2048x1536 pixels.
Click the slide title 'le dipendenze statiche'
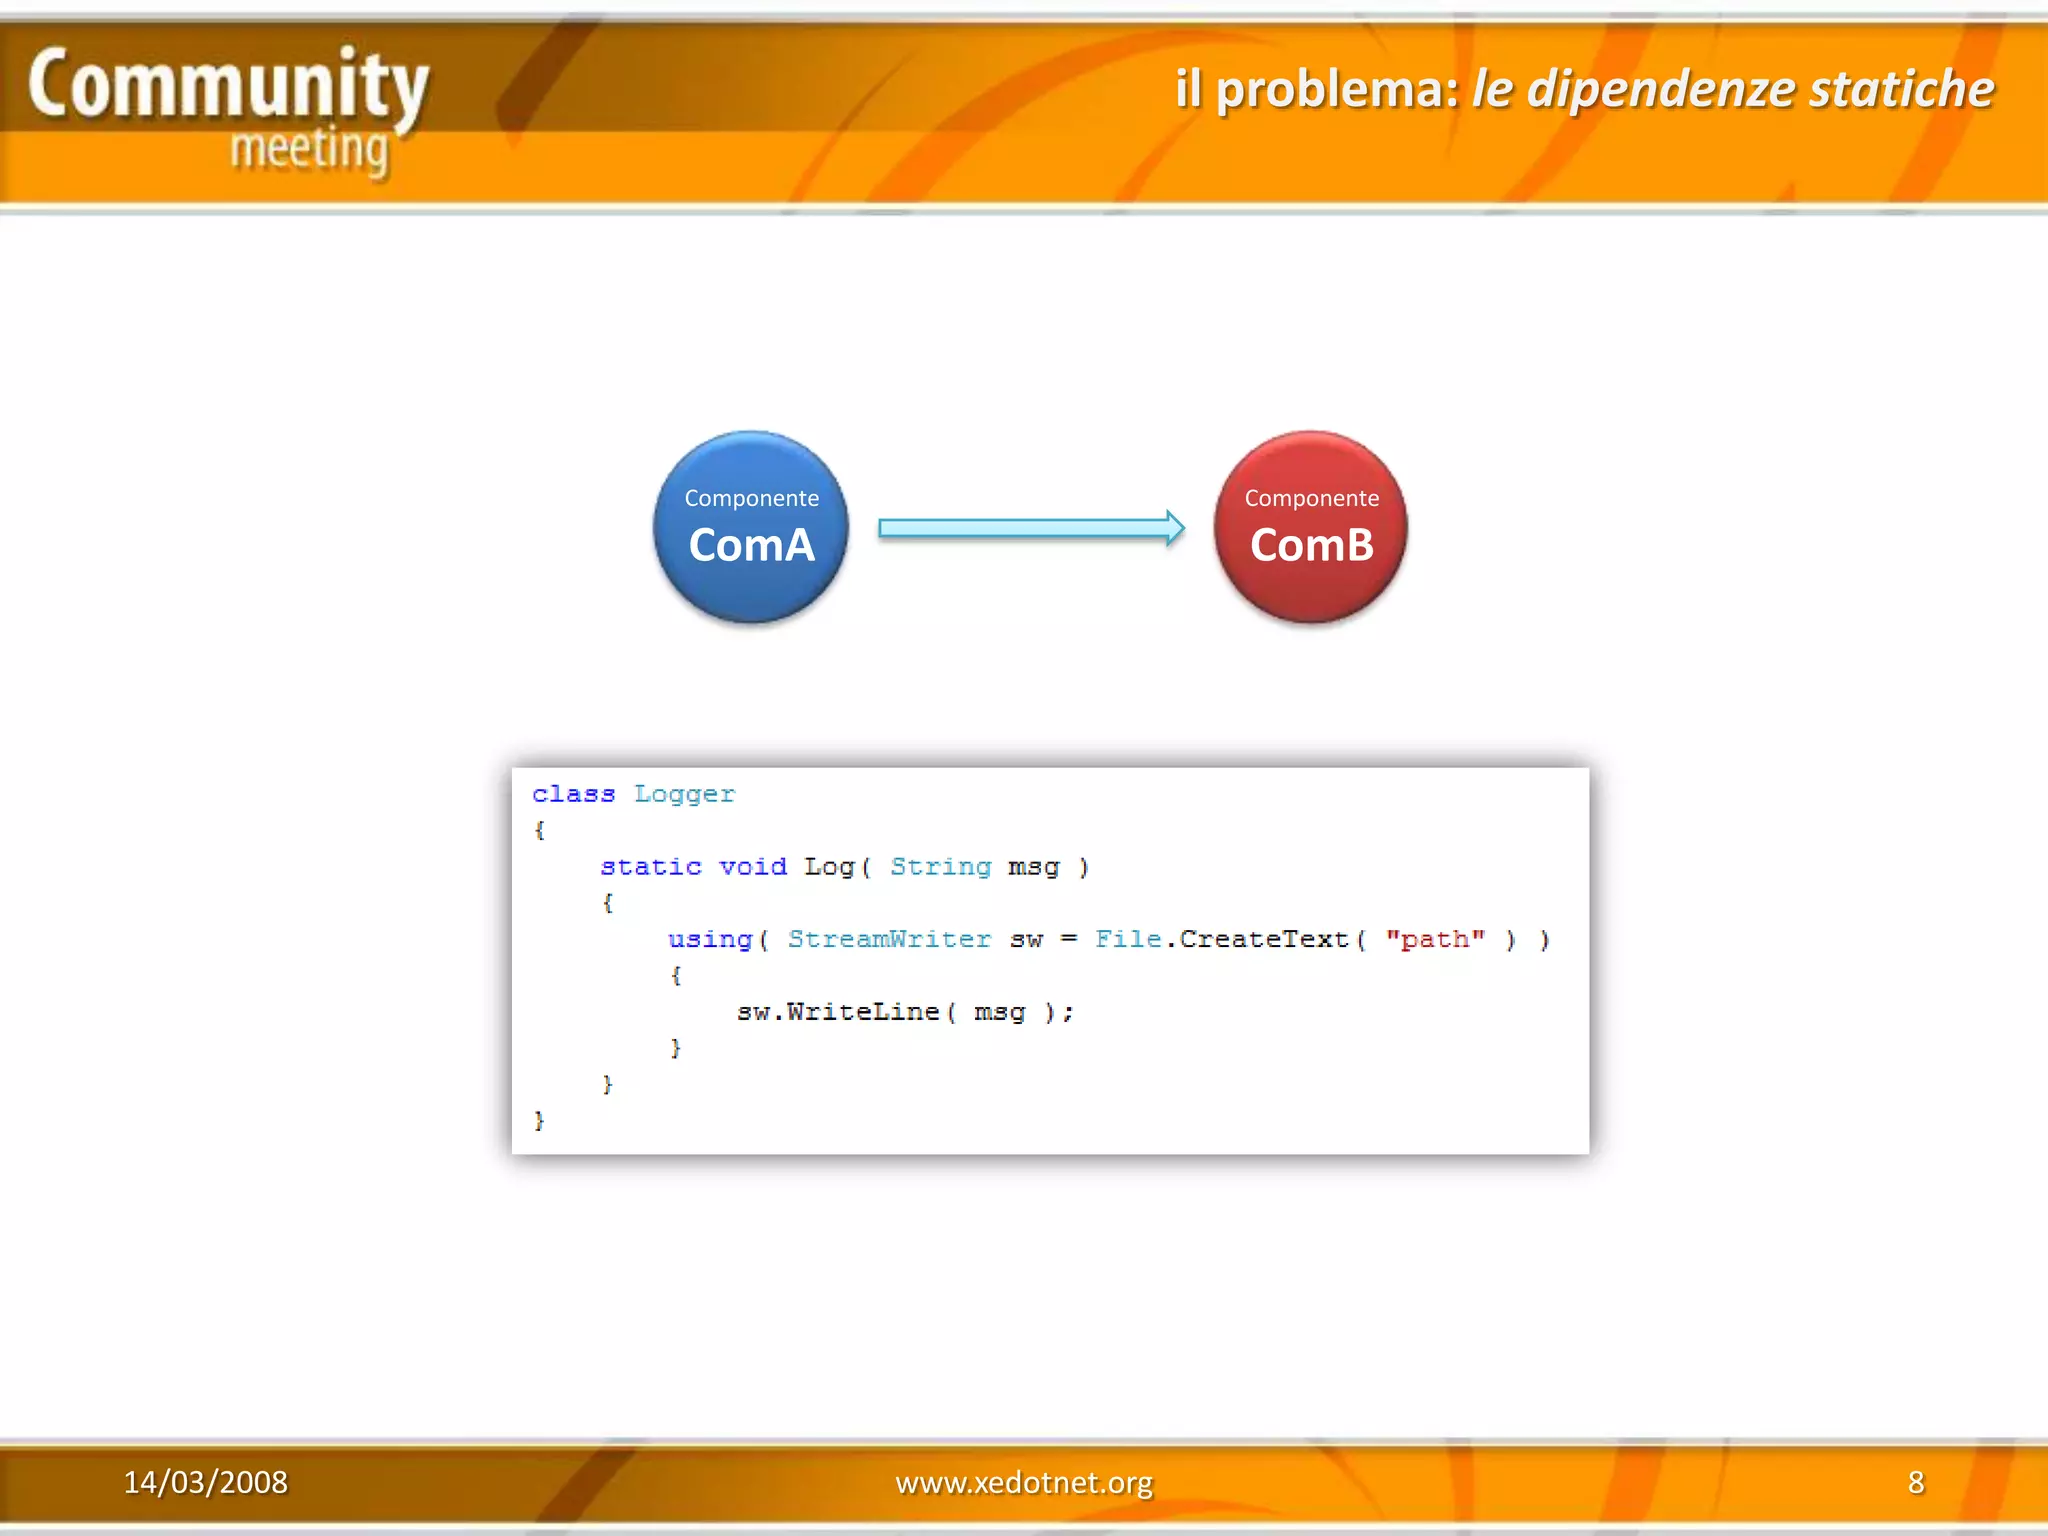[x=1733, y=88]
